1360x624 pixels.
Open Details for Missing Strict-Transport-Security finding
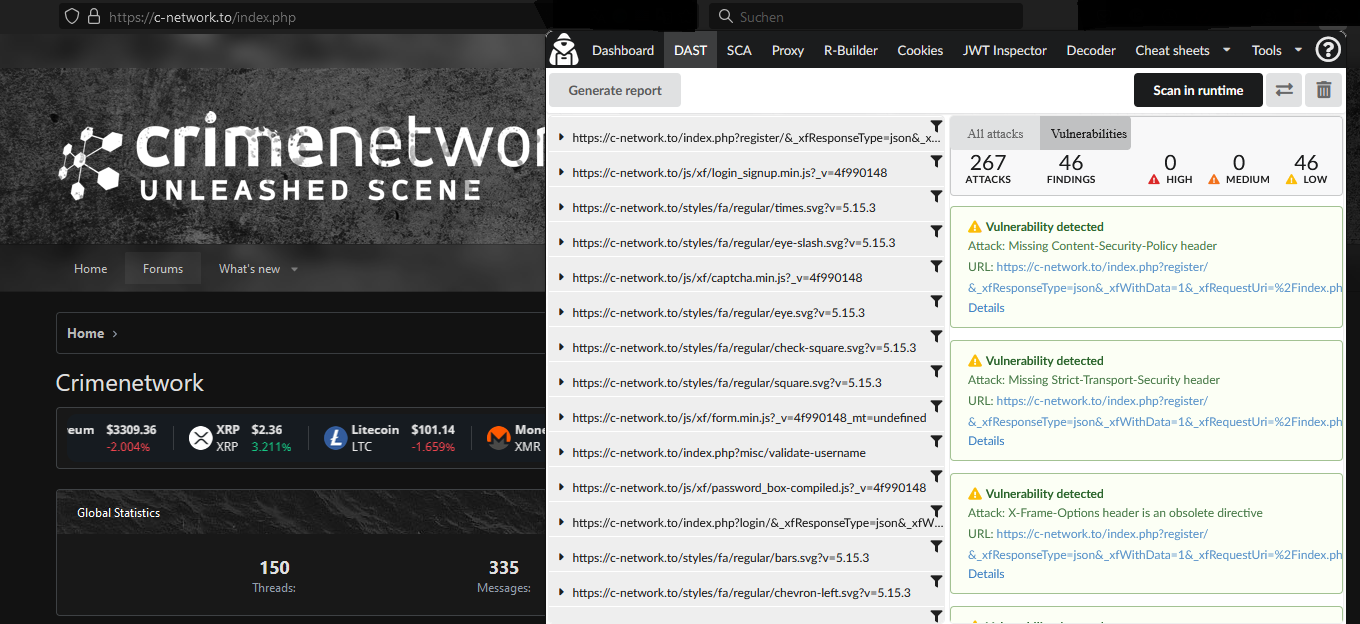(x=986, y=441)
